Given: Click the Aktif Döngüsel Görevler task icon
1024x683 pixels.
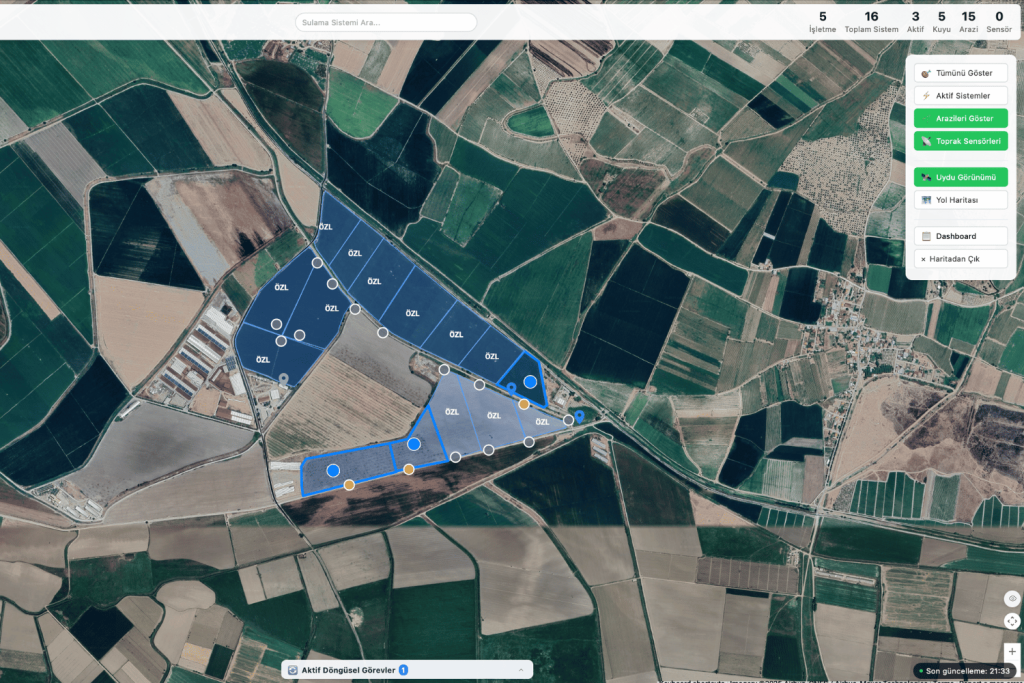Looking at the screenshot, I should 293,670.
